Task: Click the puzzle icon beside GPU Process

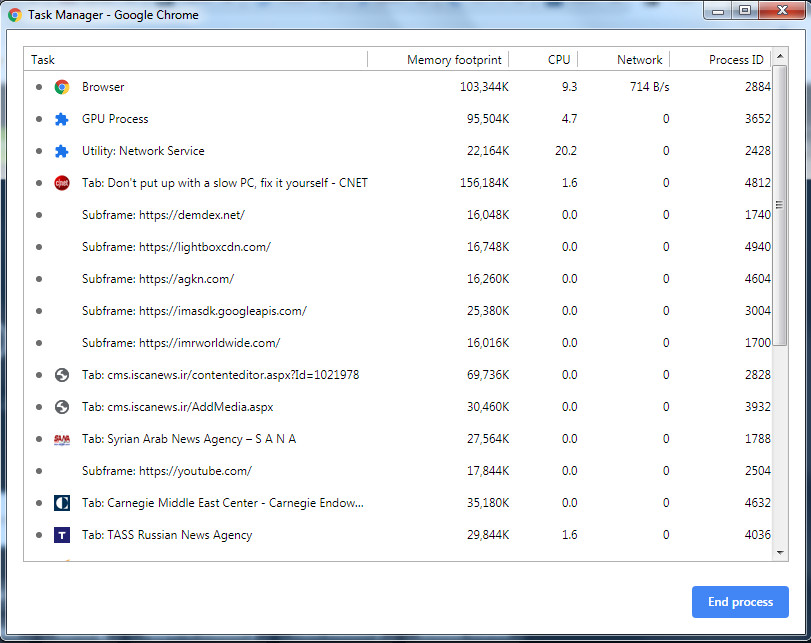Action: point(62,119)
